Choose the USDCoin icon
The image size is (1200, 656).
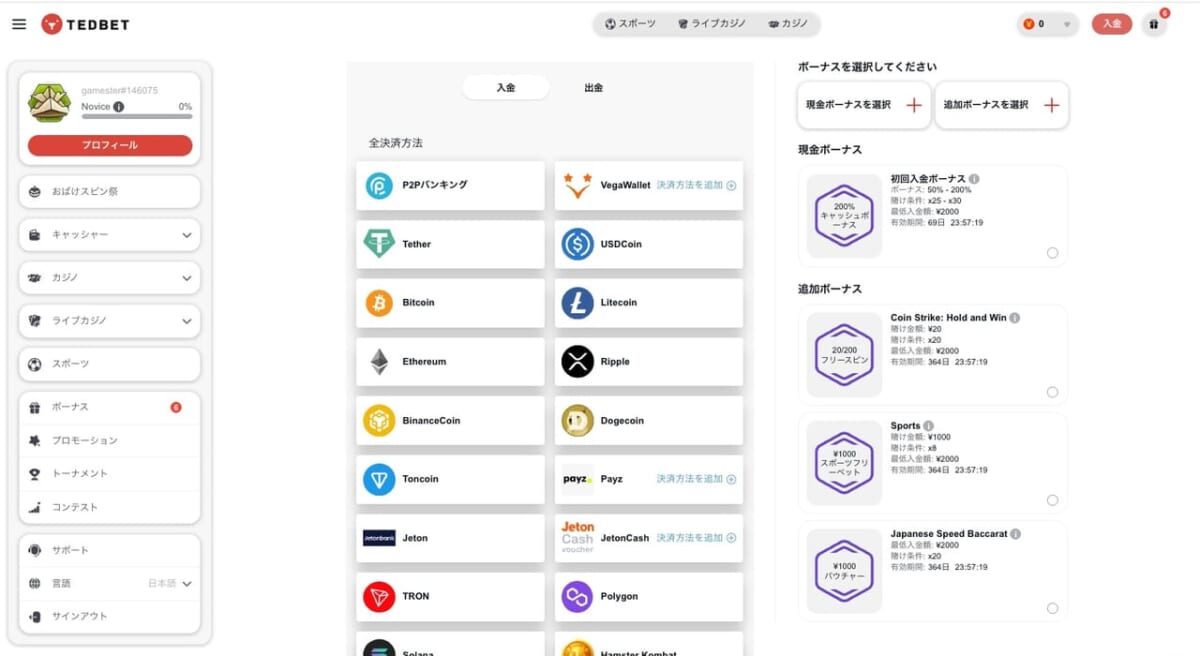click(577, 244)
